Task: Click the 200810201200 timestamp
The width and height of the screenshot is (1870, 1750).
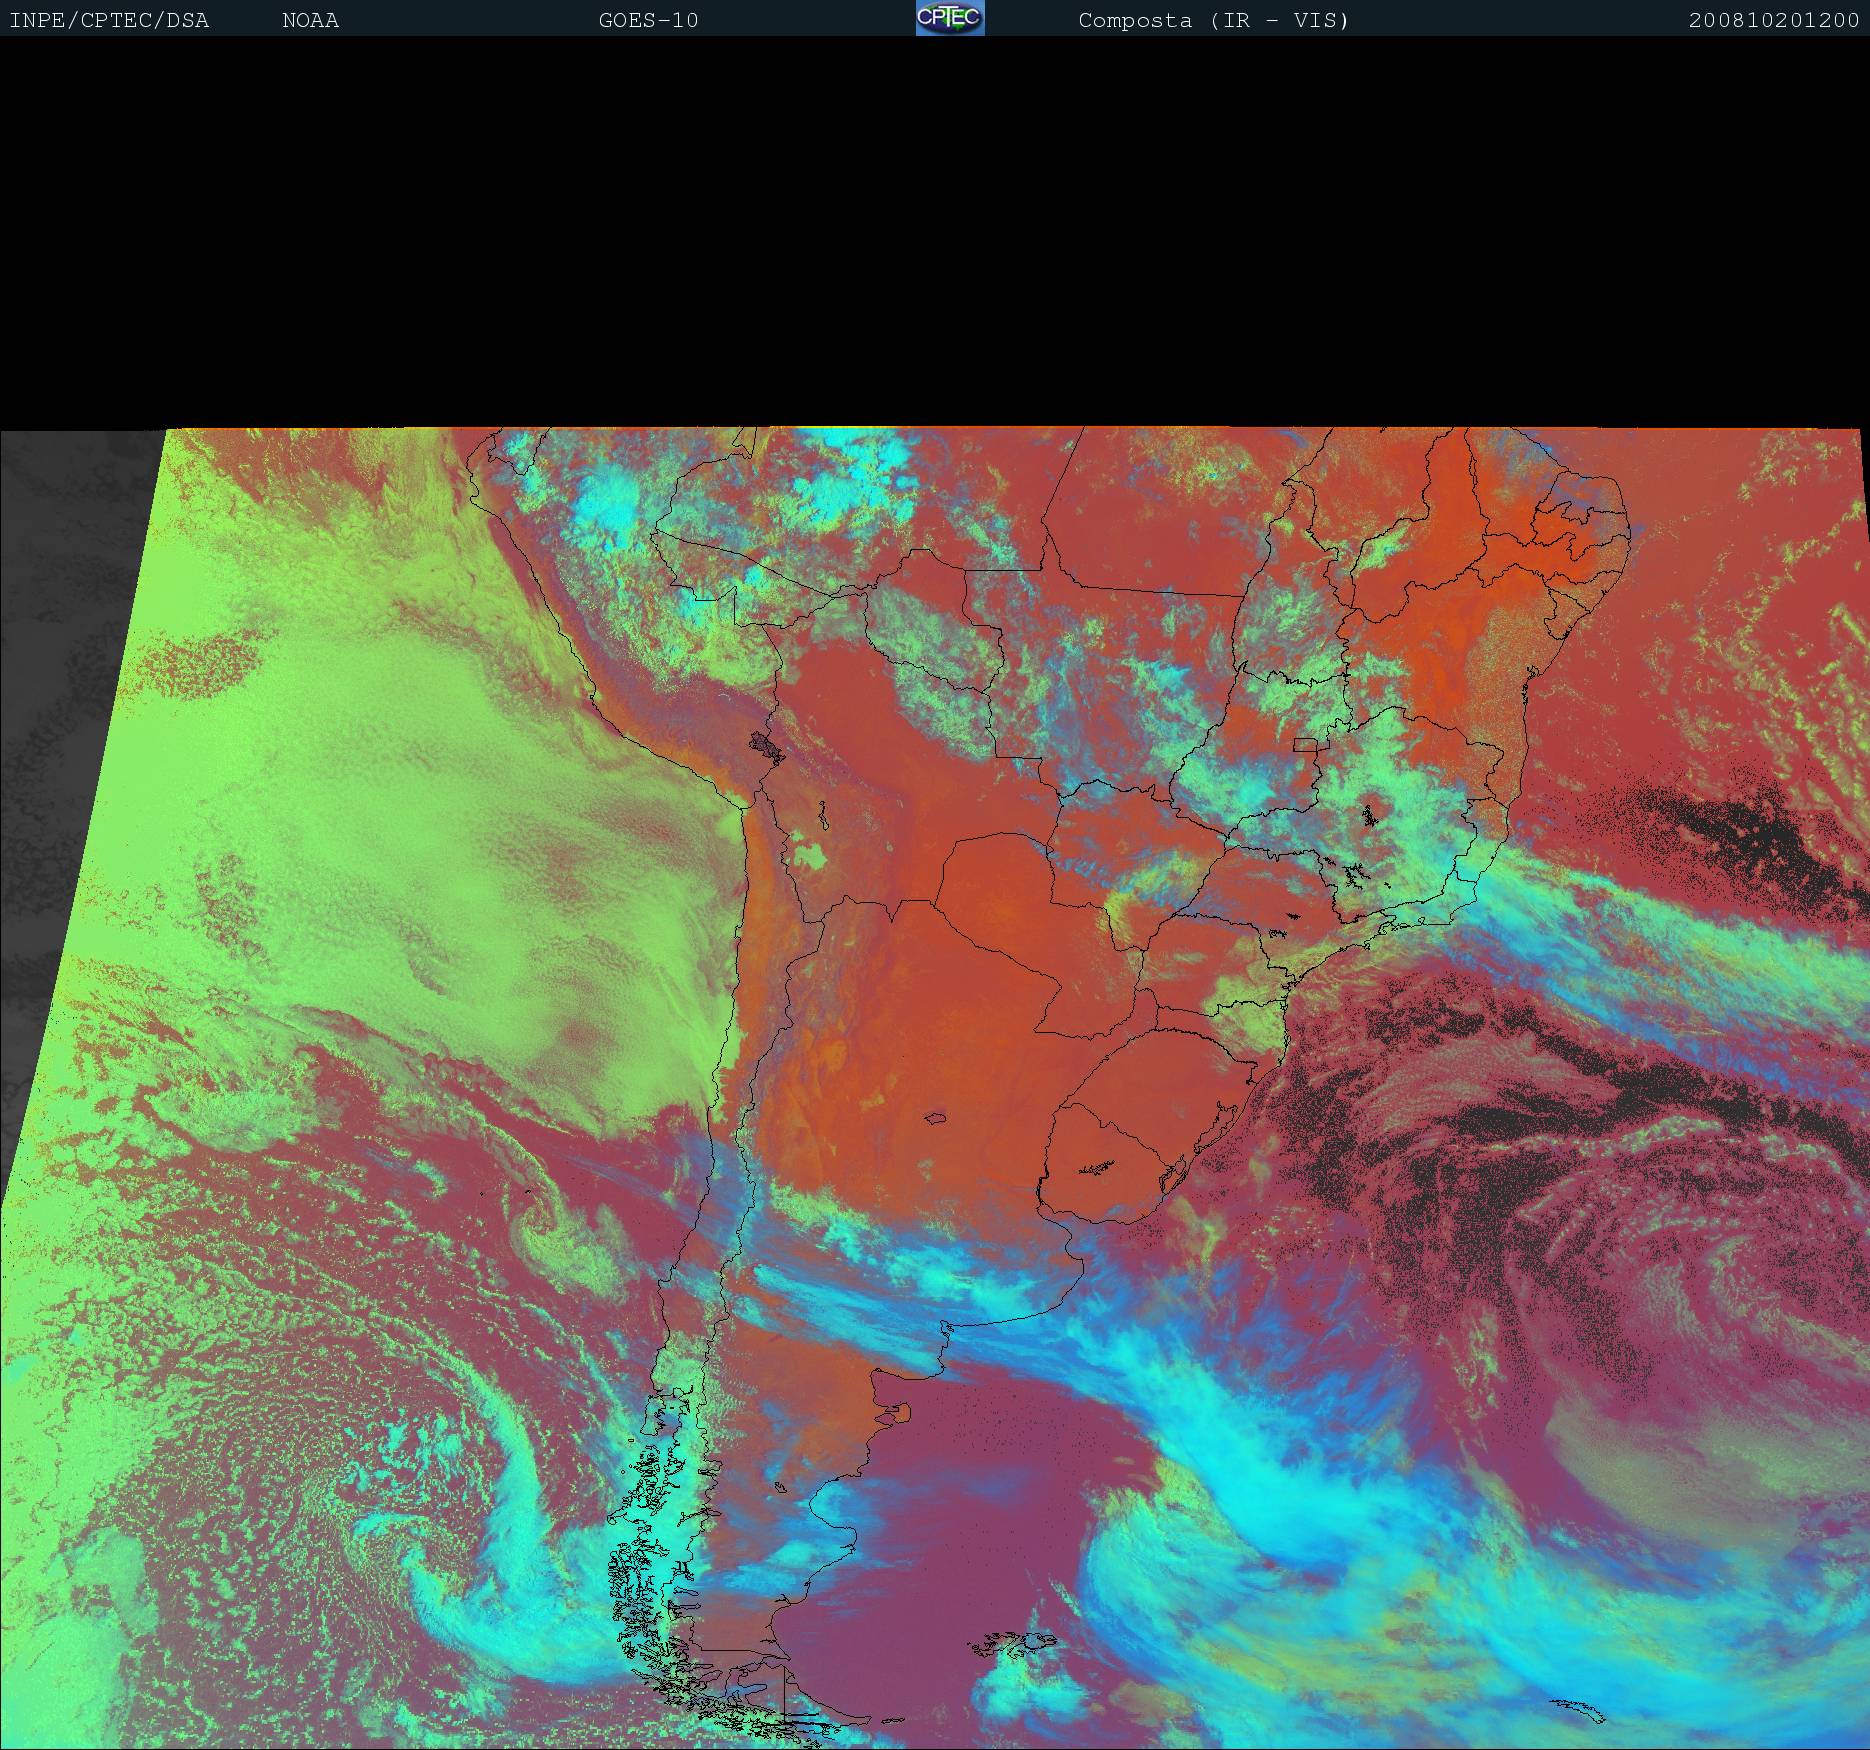Action: pos(1773,20)
